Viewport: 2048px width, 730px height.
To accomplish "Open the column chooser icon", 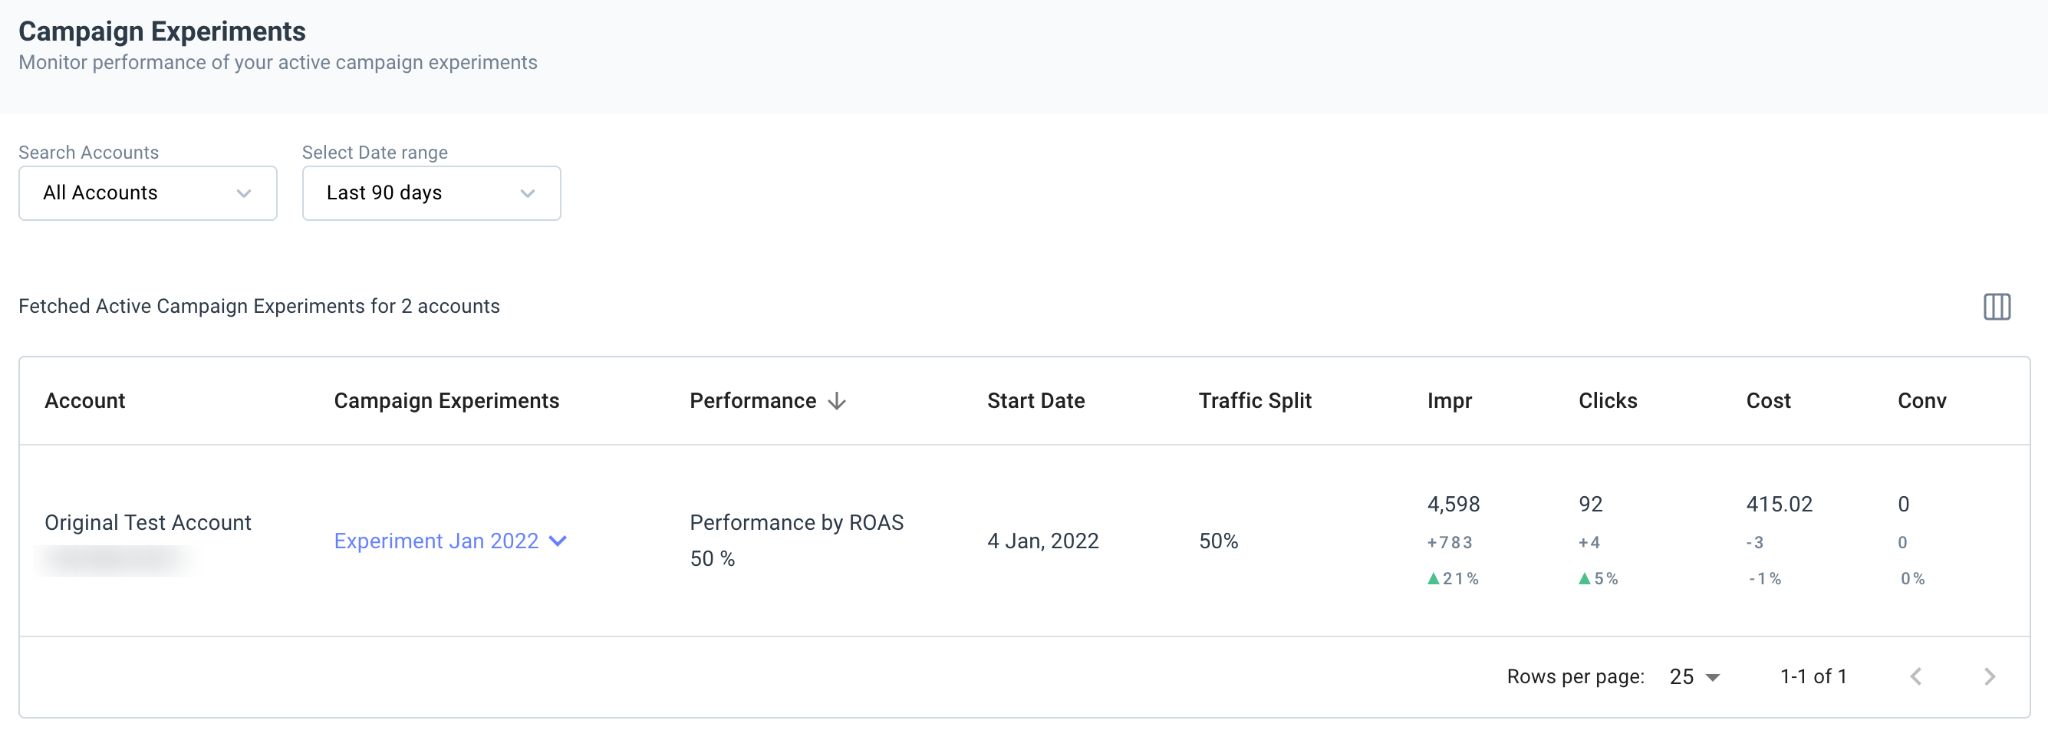I will [1996, 307].
